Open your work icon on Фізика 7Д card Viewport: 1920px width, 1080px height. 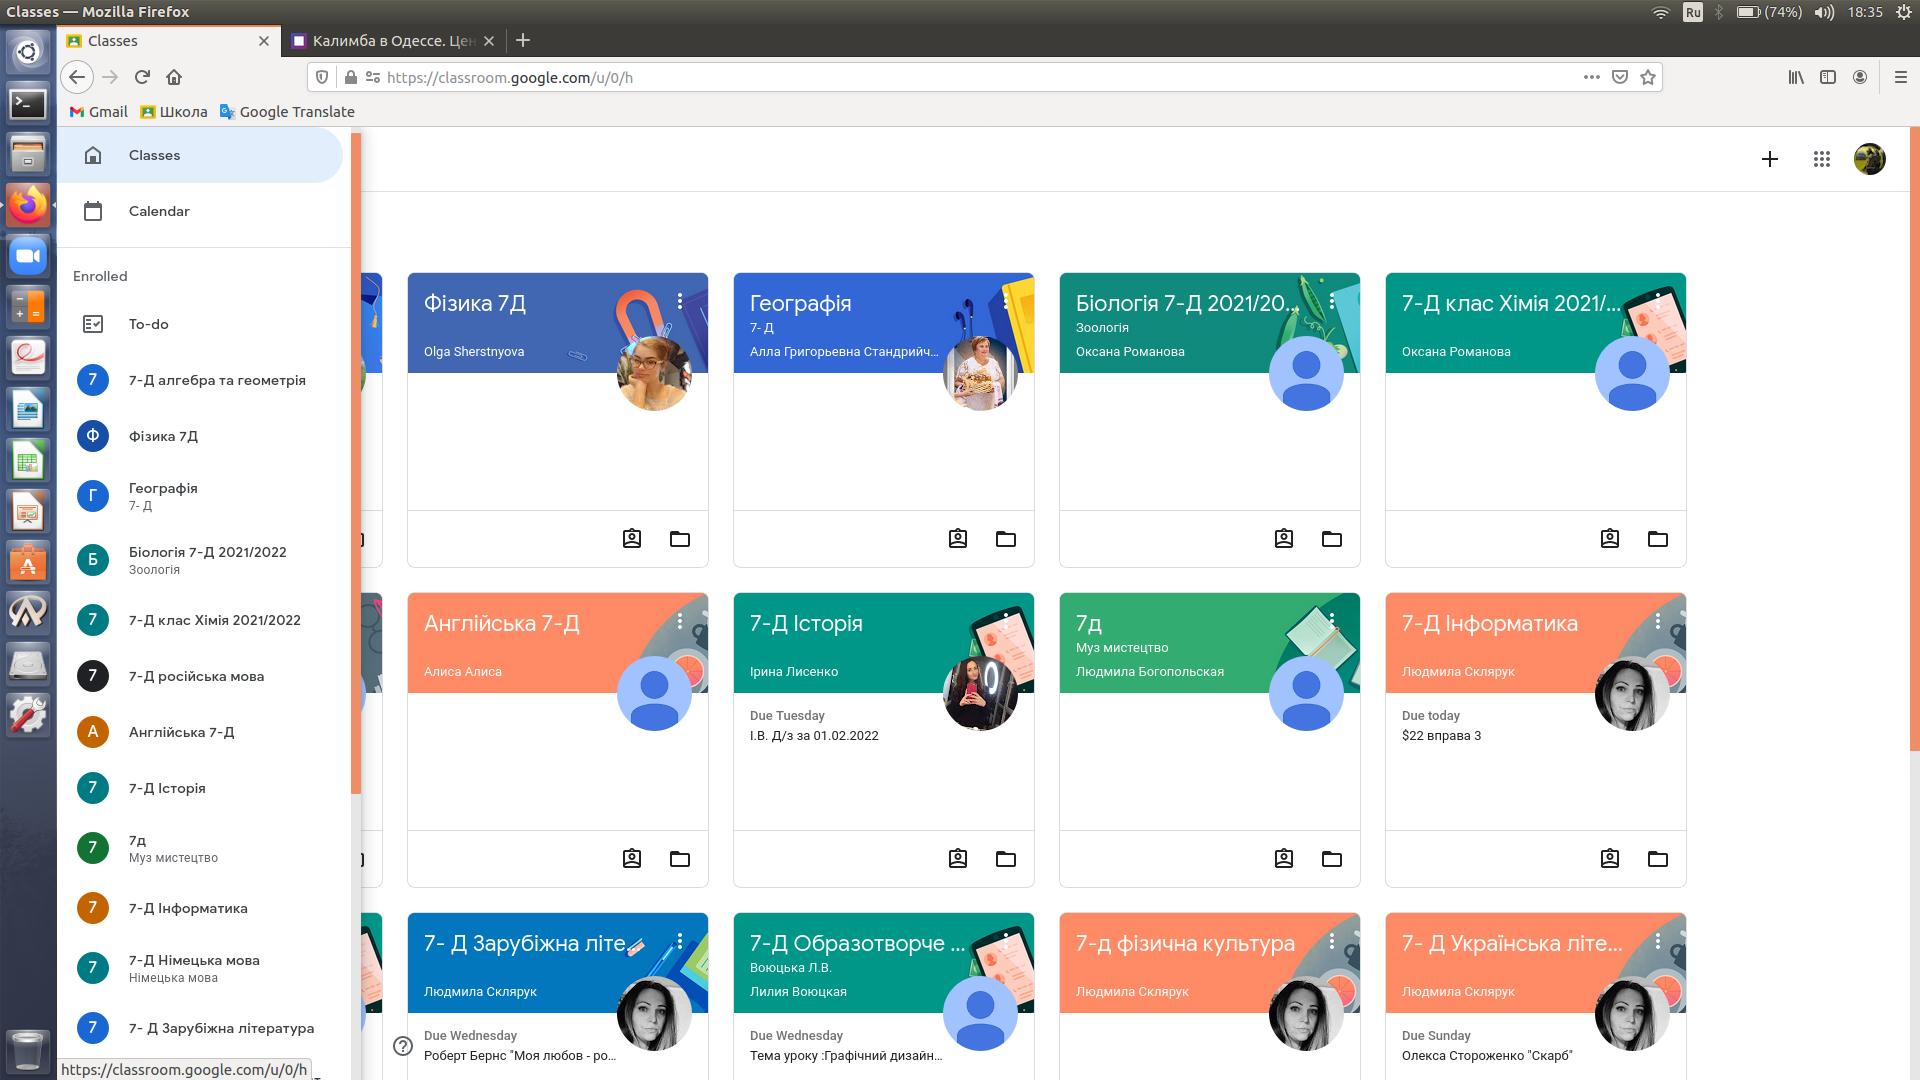tap(632, 539)
